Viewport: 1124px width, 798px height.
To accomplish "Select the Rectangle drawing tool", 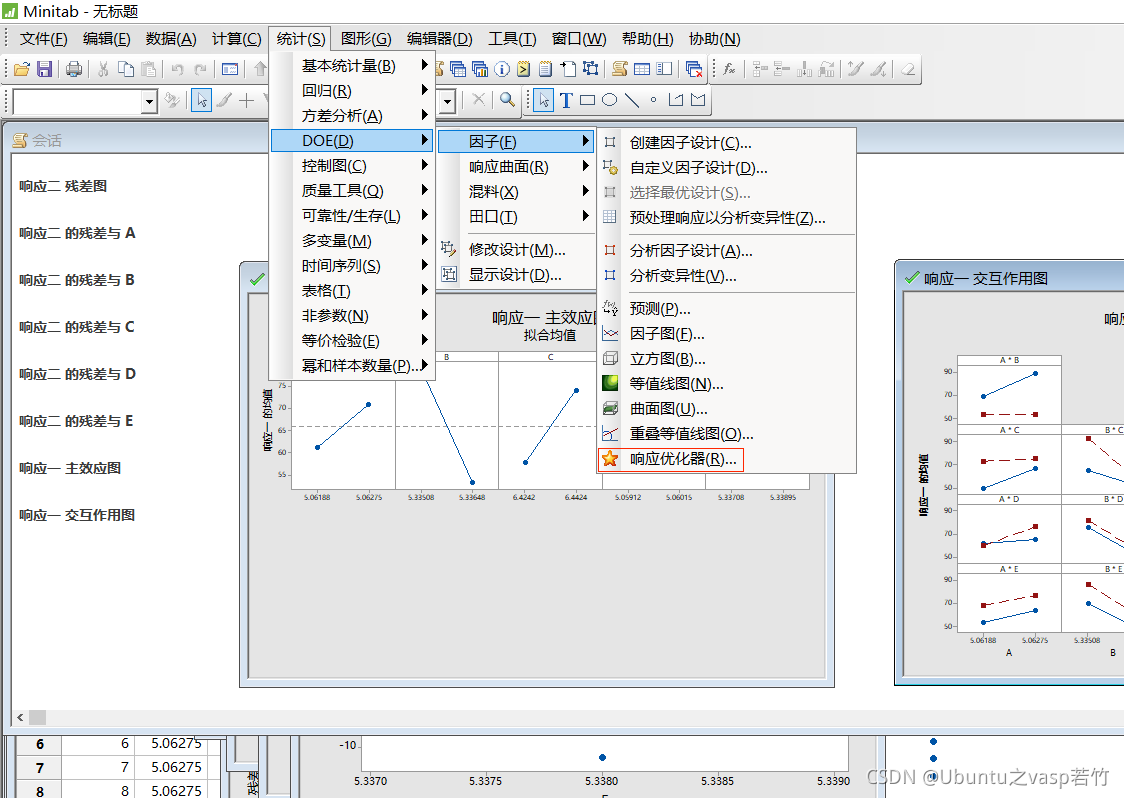I will (588, 100).
